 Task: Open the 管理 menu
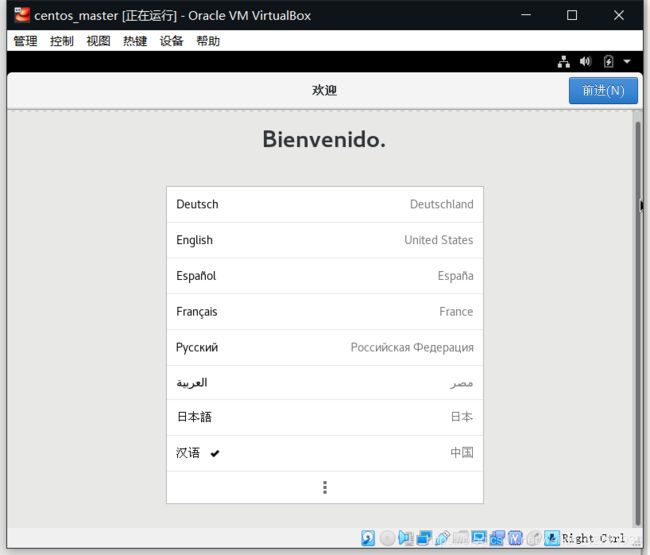(x=25, y=41)
